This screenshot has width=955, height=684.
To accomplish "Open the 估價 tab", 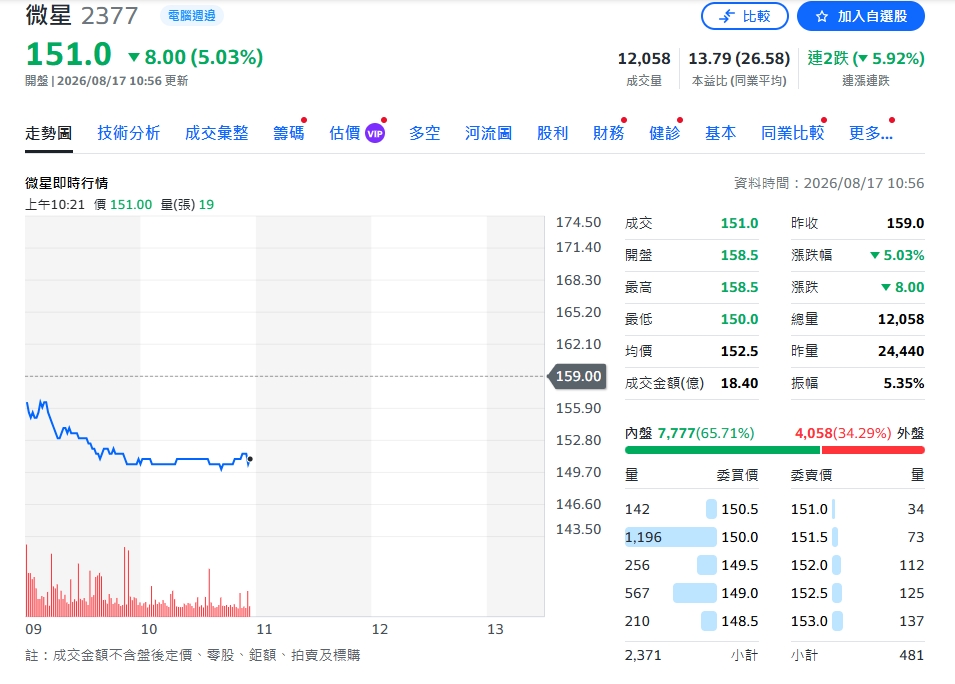I will pos(345,133).
